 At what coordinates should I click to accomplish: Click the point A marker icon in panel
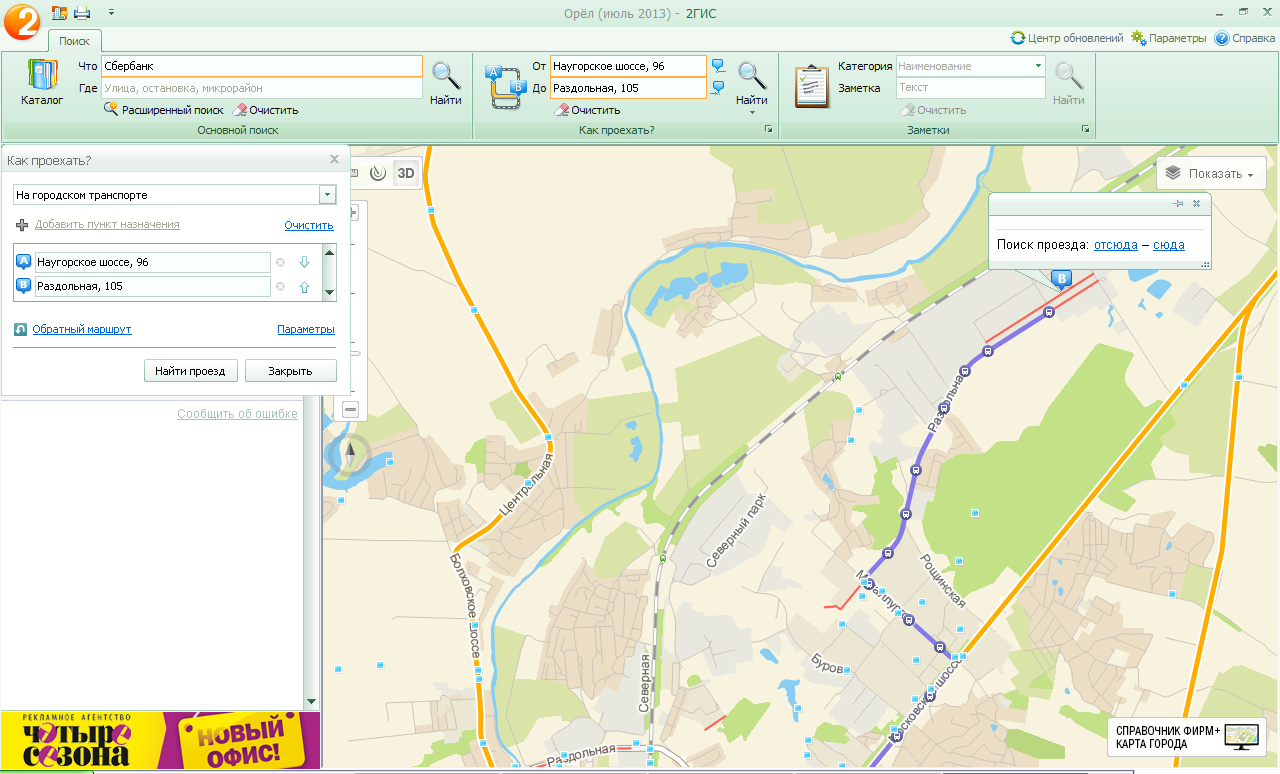tap(24, 262)
